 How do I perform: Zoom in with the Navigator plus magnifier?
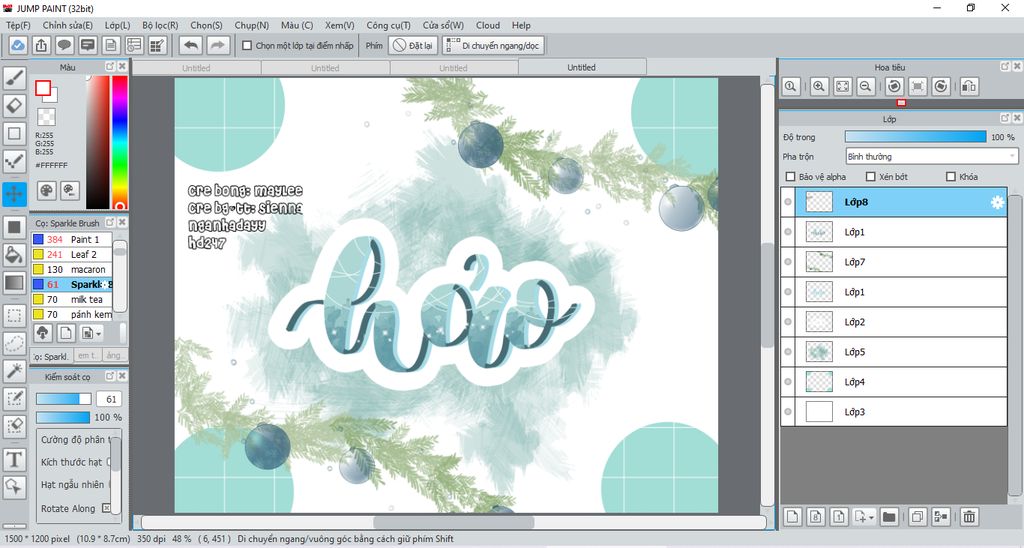[x=819, y=86]
